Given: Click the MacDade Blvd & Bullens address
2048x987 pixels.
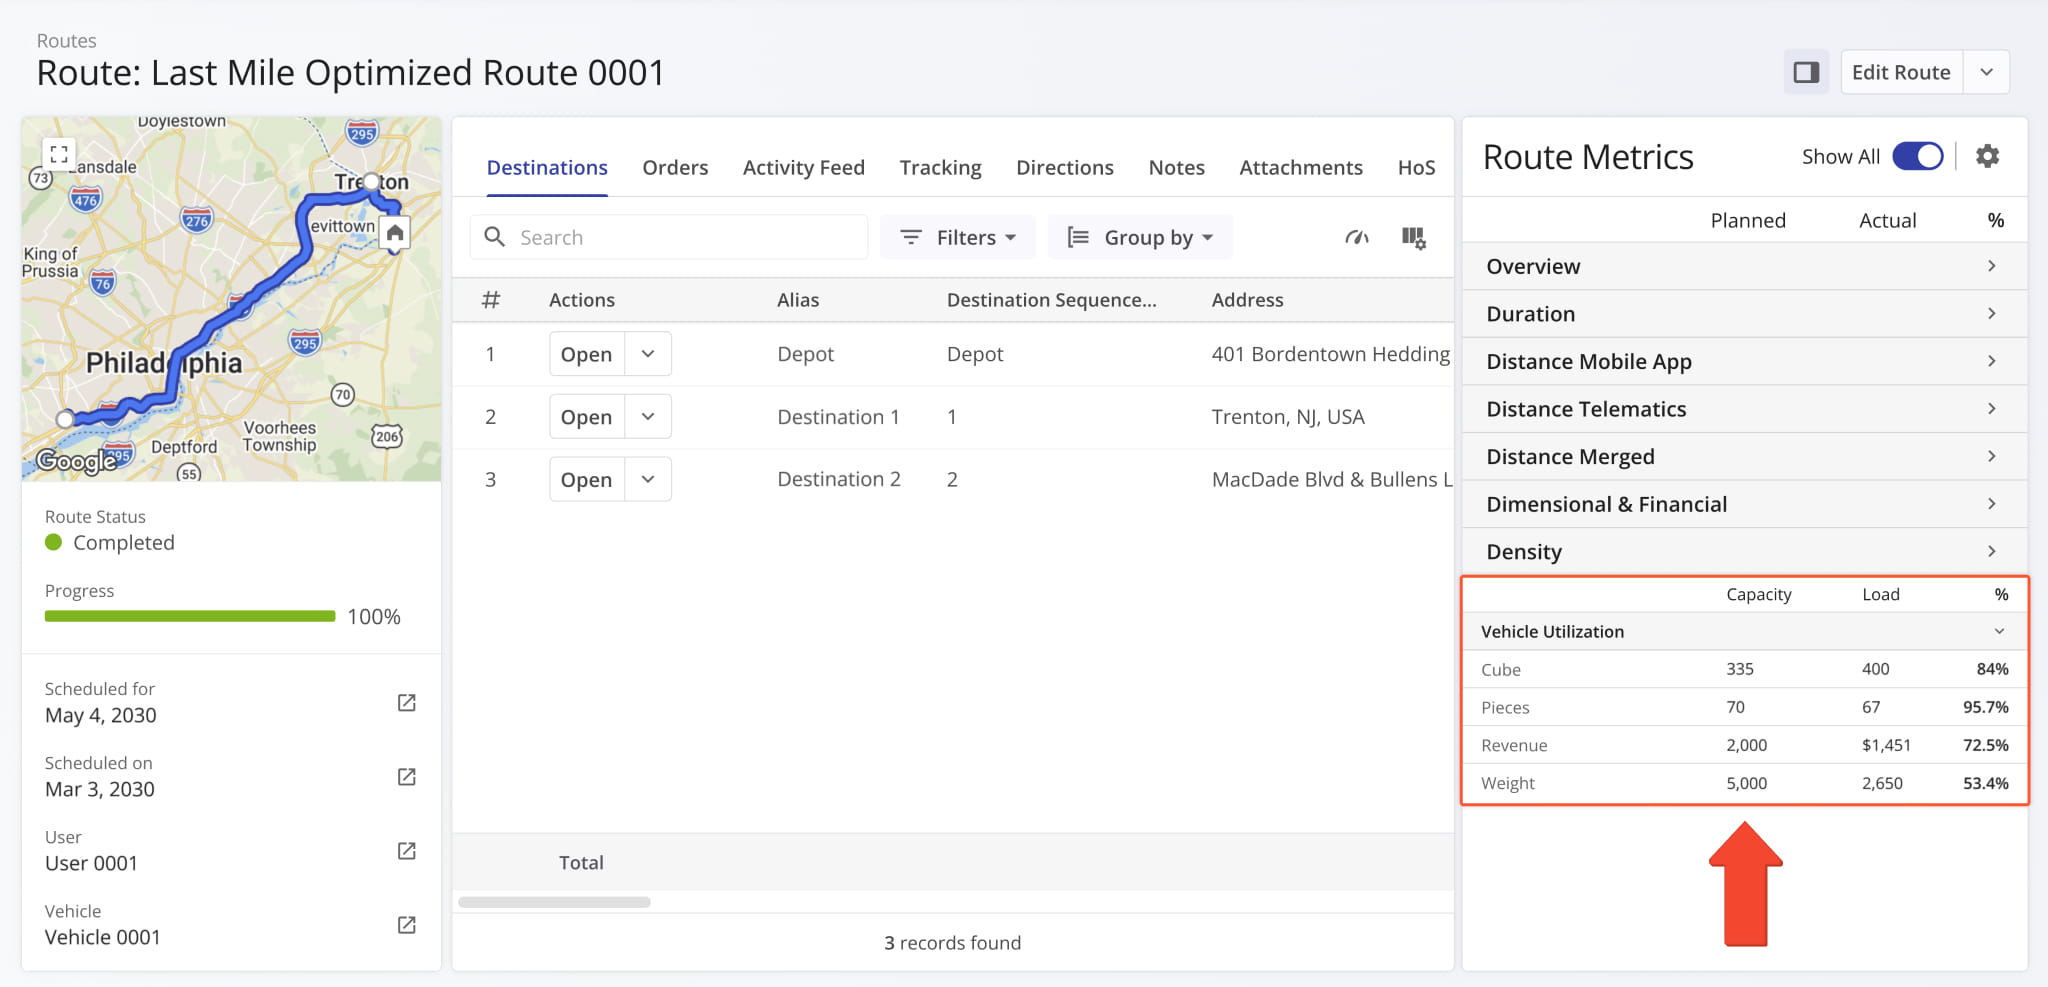Looking at the screenshot, I should pyautogui.click(x=1331, y=480).
